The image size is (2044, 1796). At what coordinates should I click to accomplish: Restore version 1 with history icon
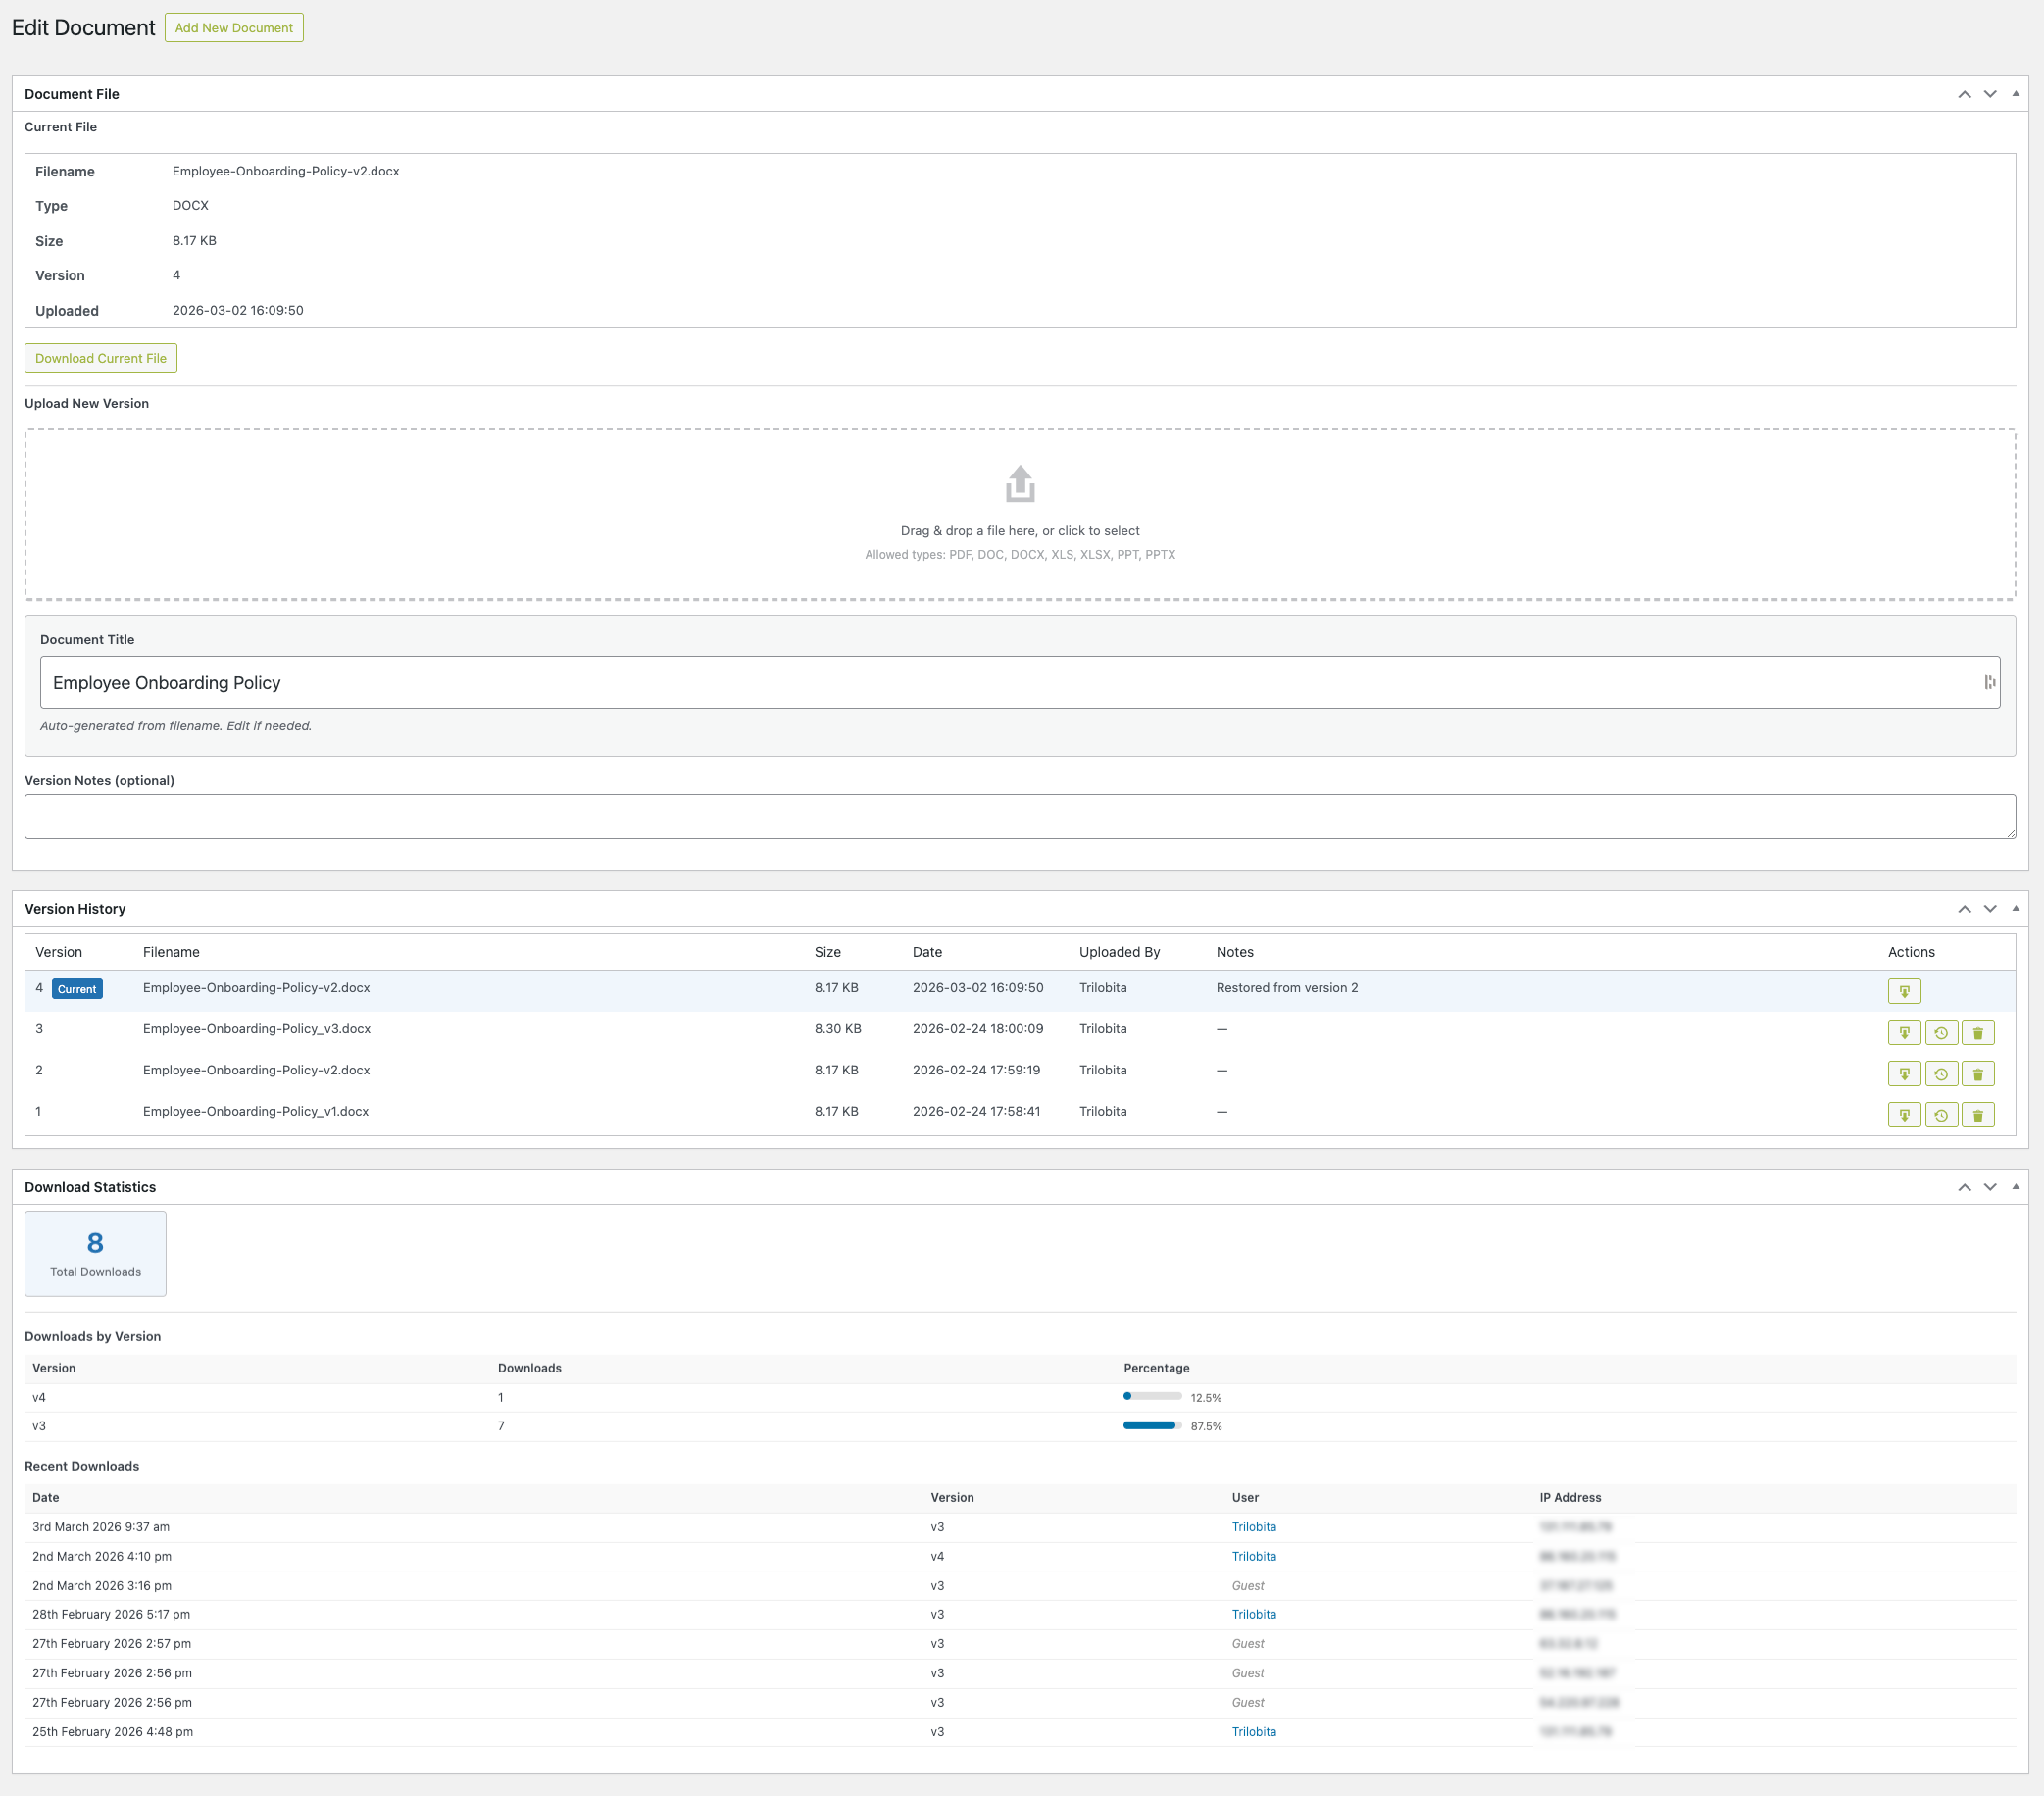1940,1115
